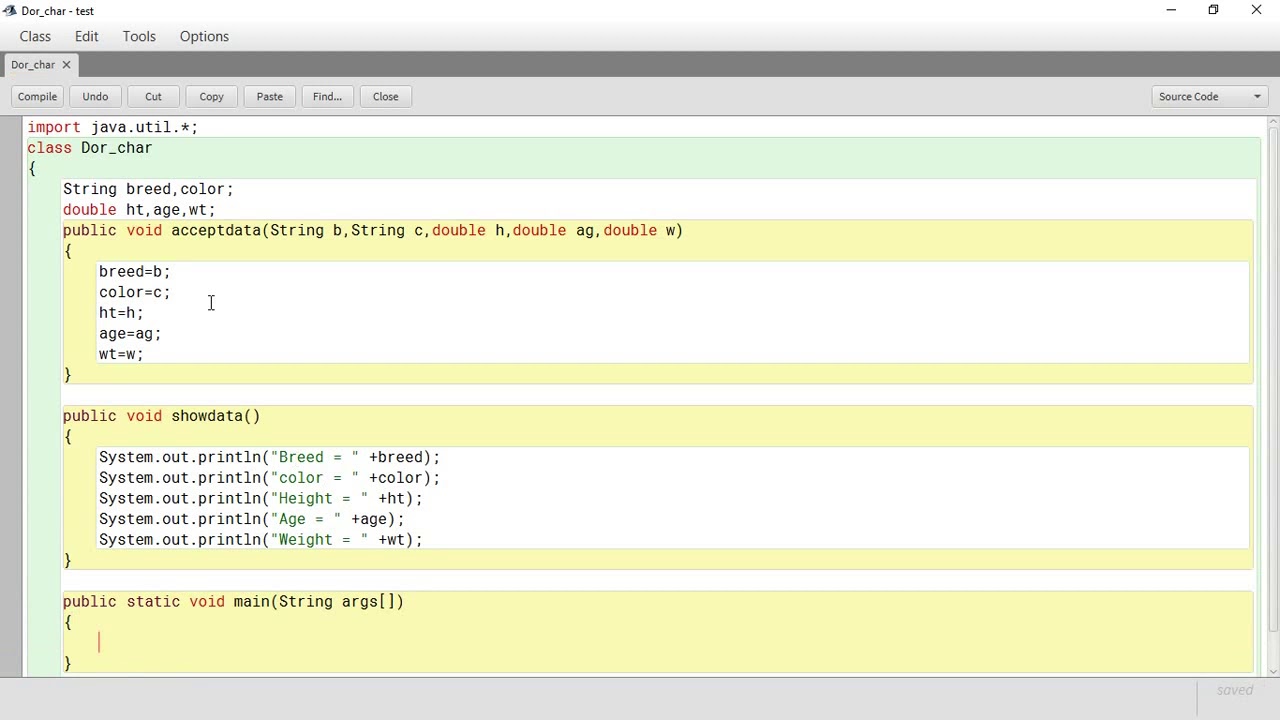The image size is (1280, 720).
Task: Click the println "Age = " line
Action: 251,519
